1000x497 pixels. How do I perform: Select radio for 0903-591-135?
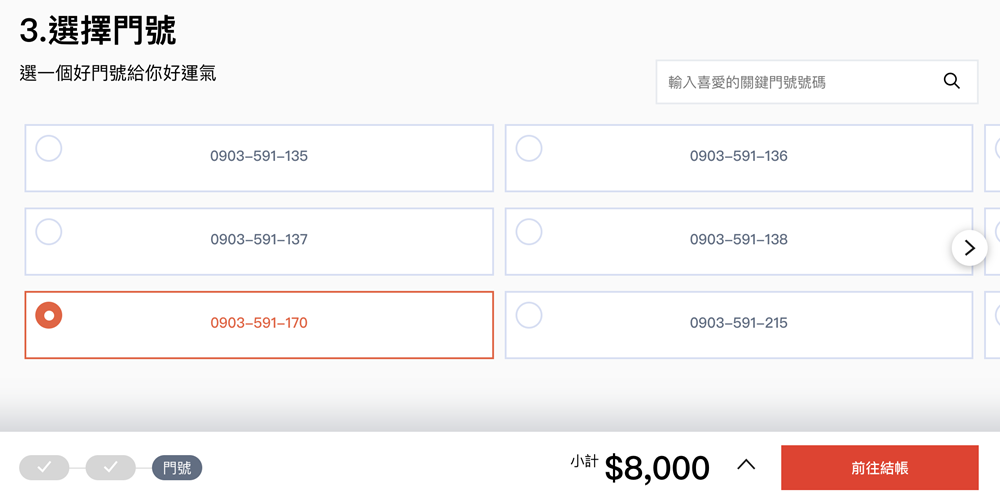pyautogui.click(x=49, y=148)
